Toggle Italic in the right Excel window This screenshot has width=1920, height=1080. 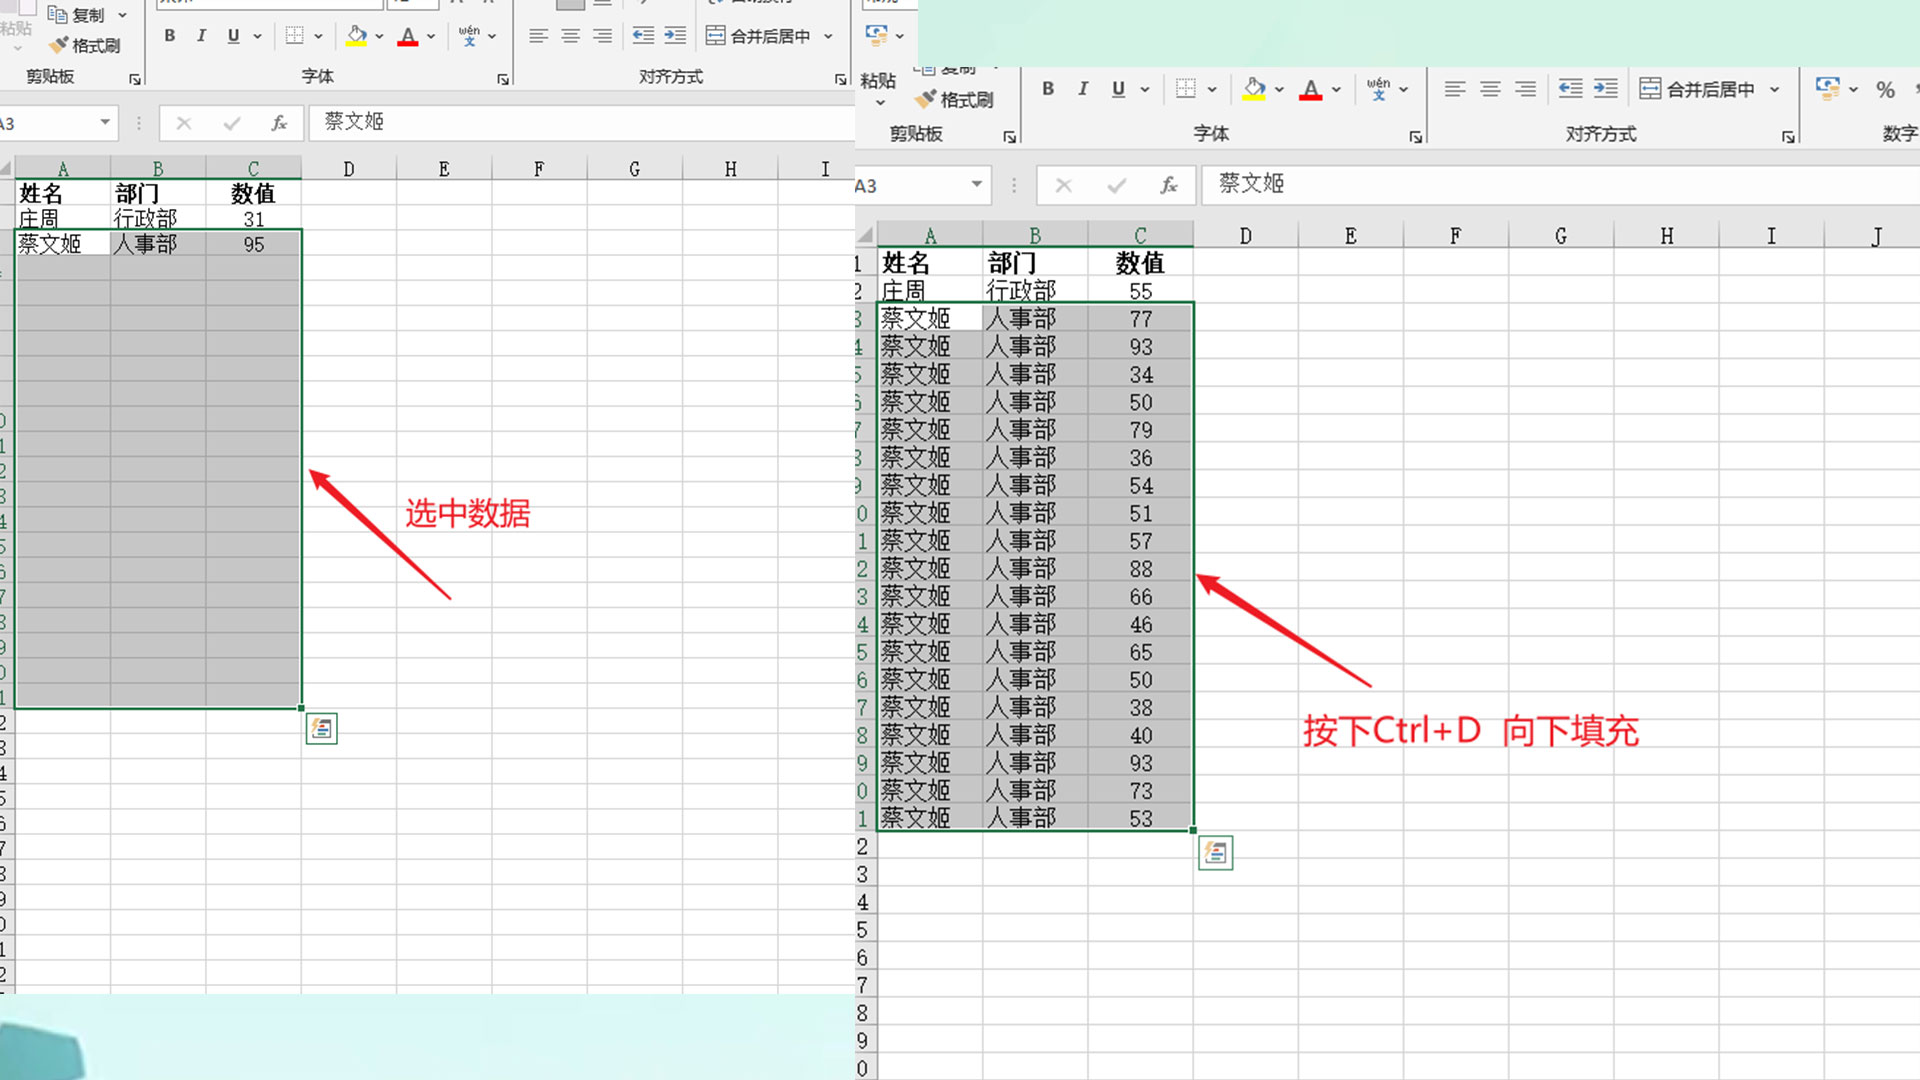(x=1083, y=89)
